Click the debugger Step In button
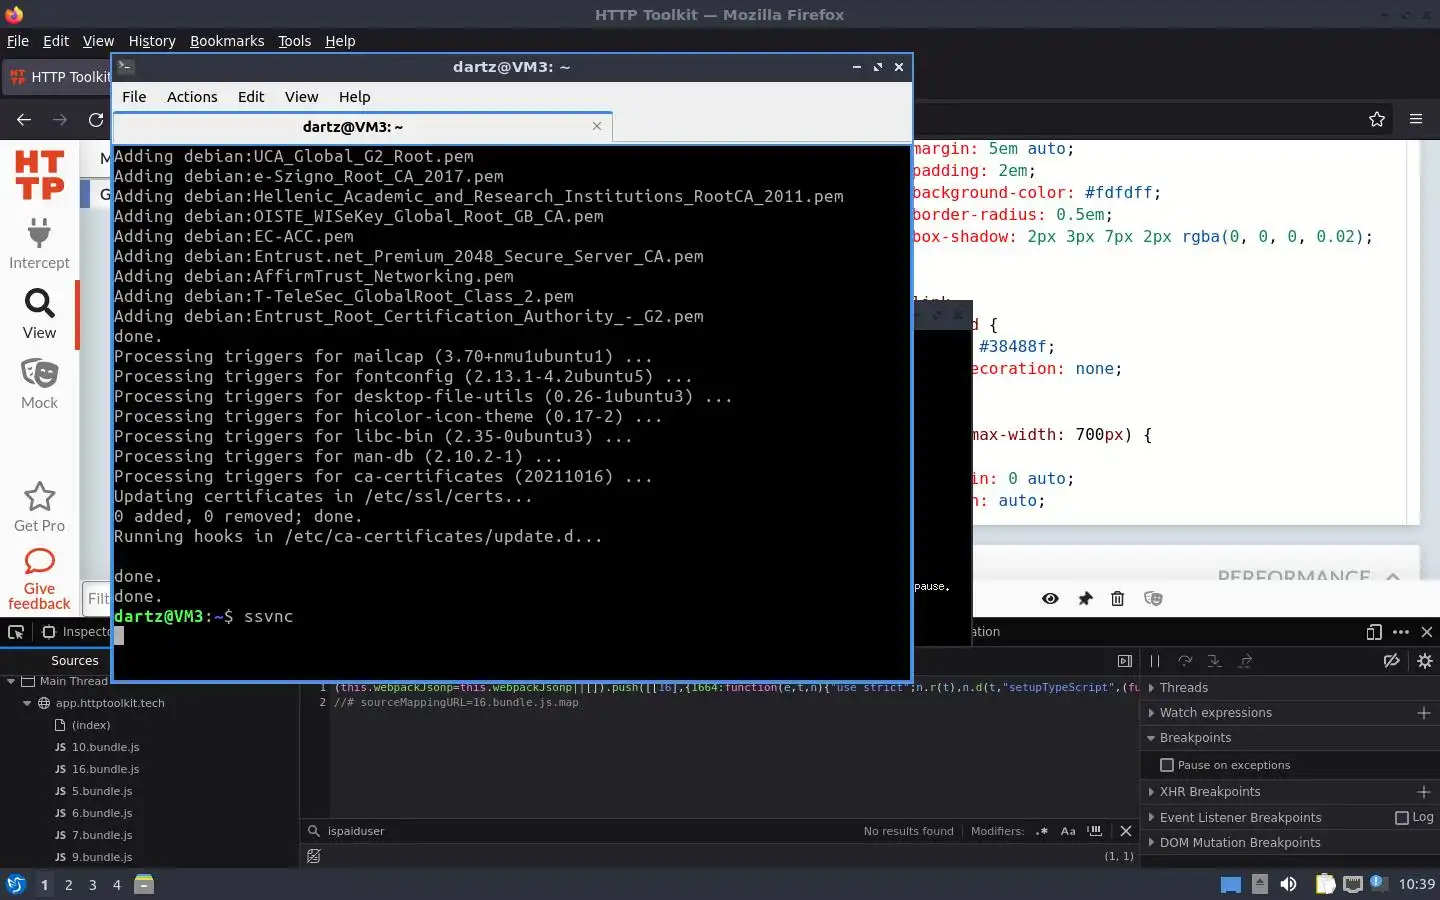The width and height of the screenshot is (1440, 900). [x=1214, y=661]
